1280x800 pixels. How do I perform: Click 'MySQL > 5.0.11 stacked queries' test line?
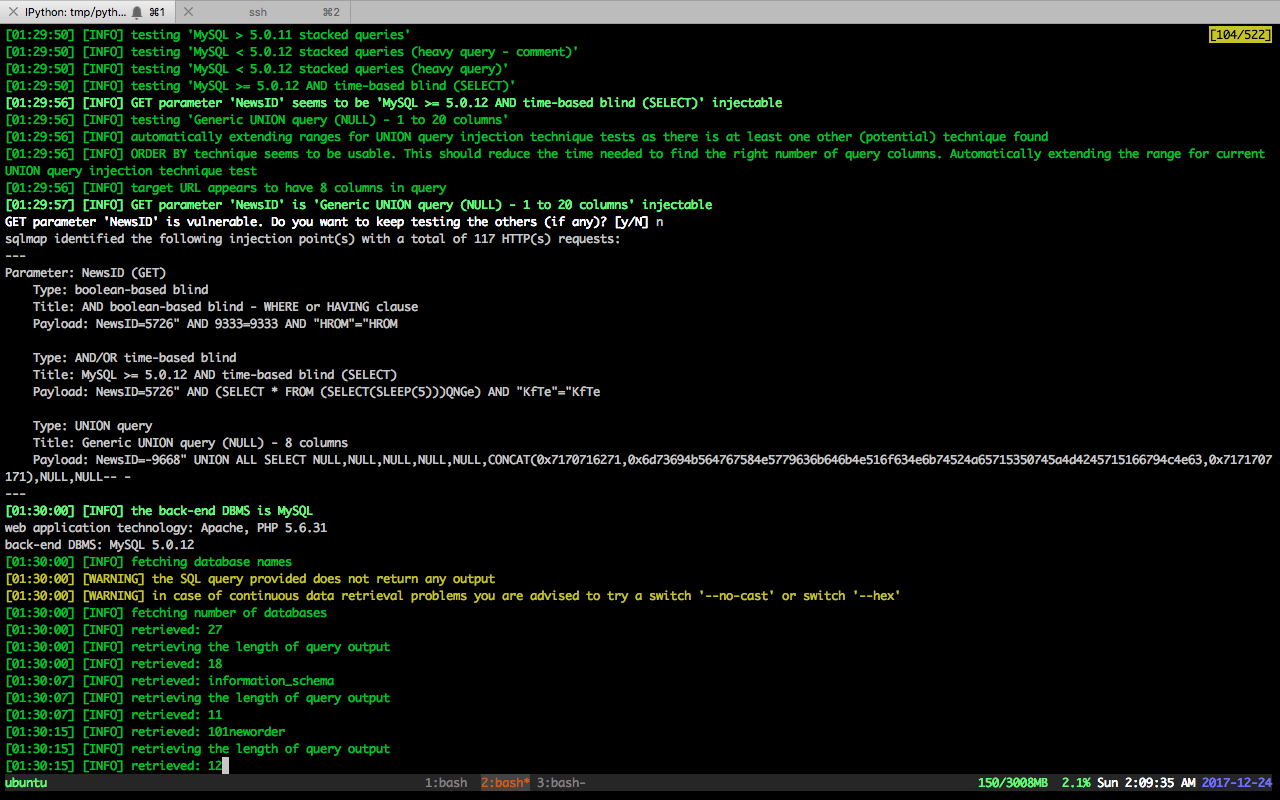tap(207, 35)
